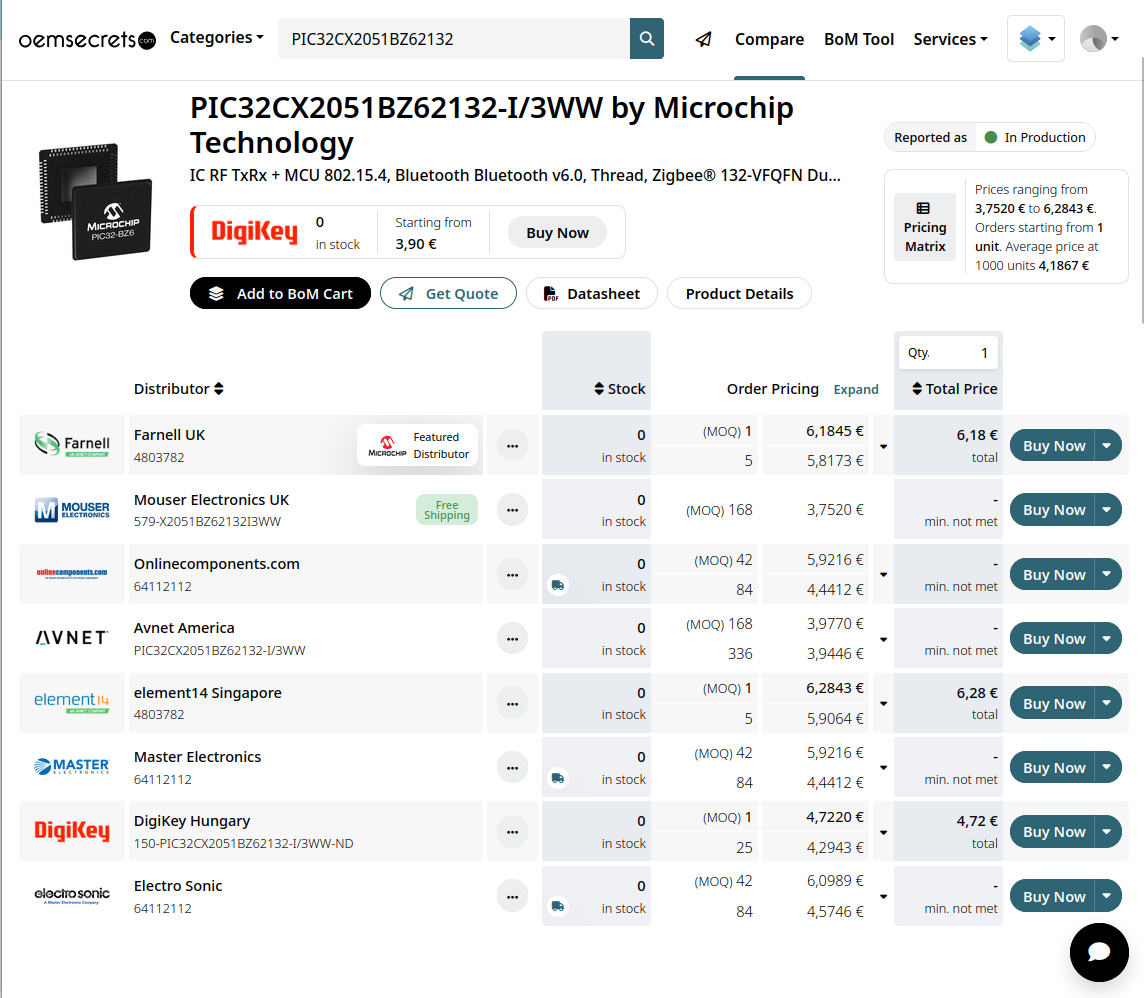Open Buy Now dropdown arrow for Avnet America

[x=1108, y=639]
